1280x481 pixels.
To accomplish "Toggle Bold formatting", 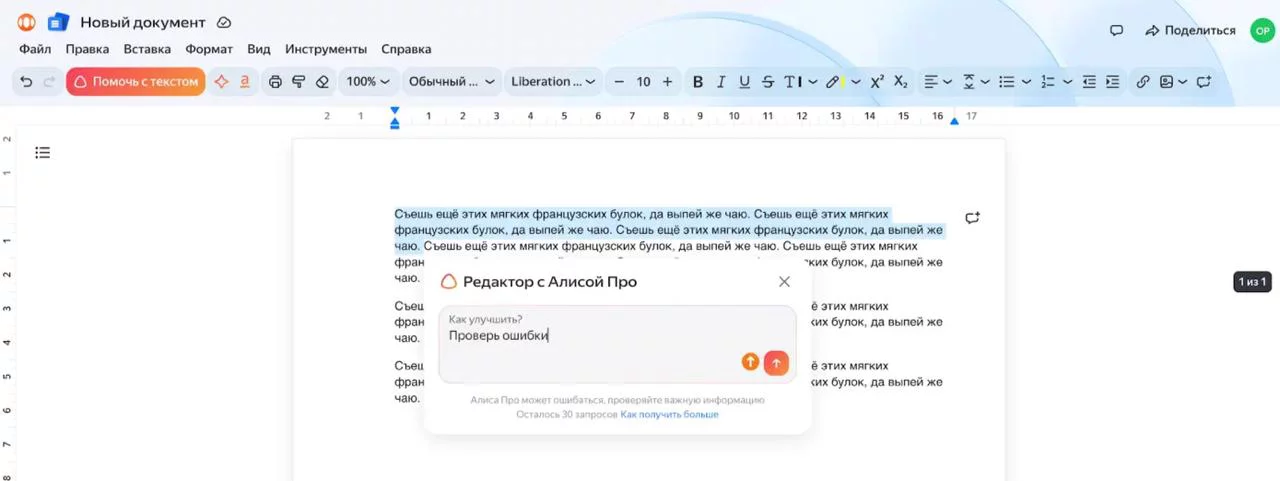I will point(698,82).
